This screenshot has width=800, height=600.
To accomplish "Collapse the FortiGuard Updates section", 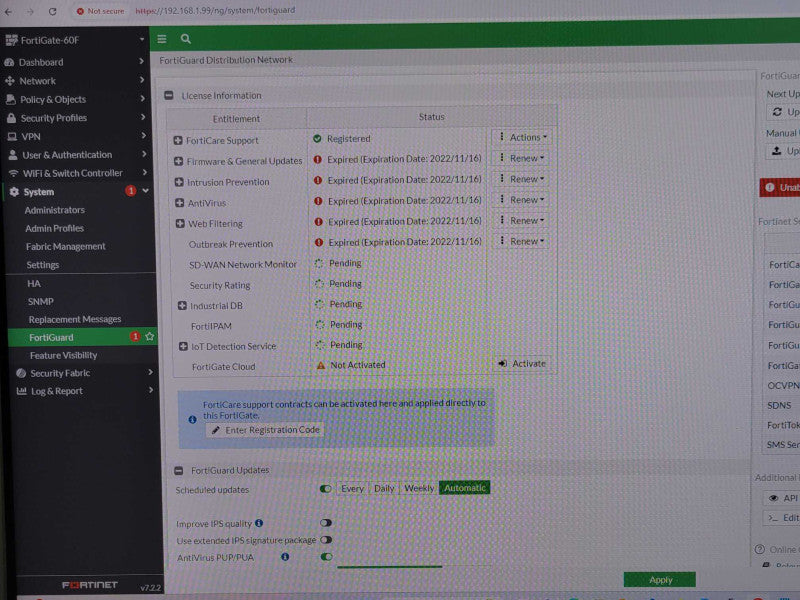I will click(x=179, y=470).
